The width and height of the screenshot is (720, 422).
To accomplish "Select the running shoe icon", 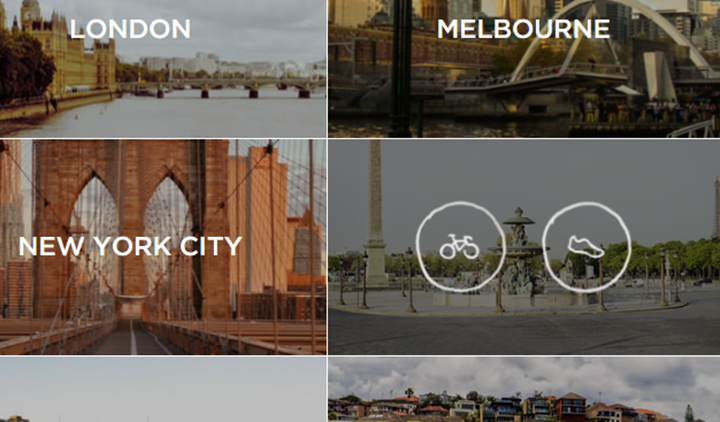I will click(x=586, y=247).
